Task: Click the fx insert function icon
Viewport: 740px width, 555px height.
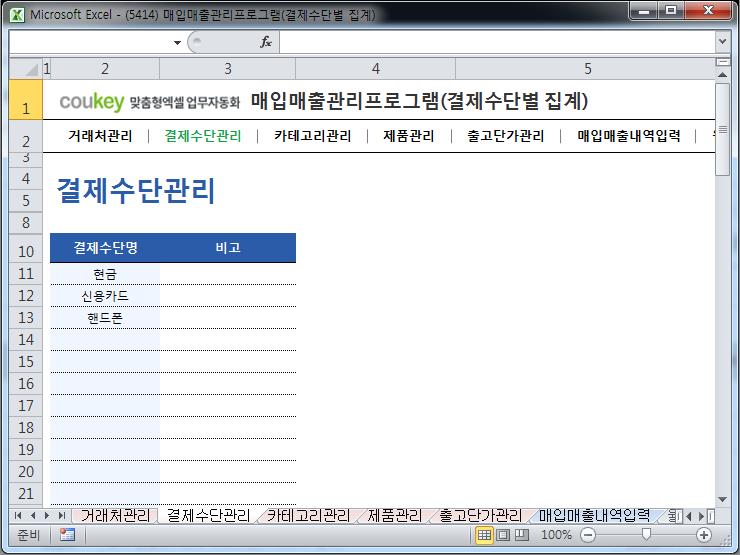Action: (266, 42)
